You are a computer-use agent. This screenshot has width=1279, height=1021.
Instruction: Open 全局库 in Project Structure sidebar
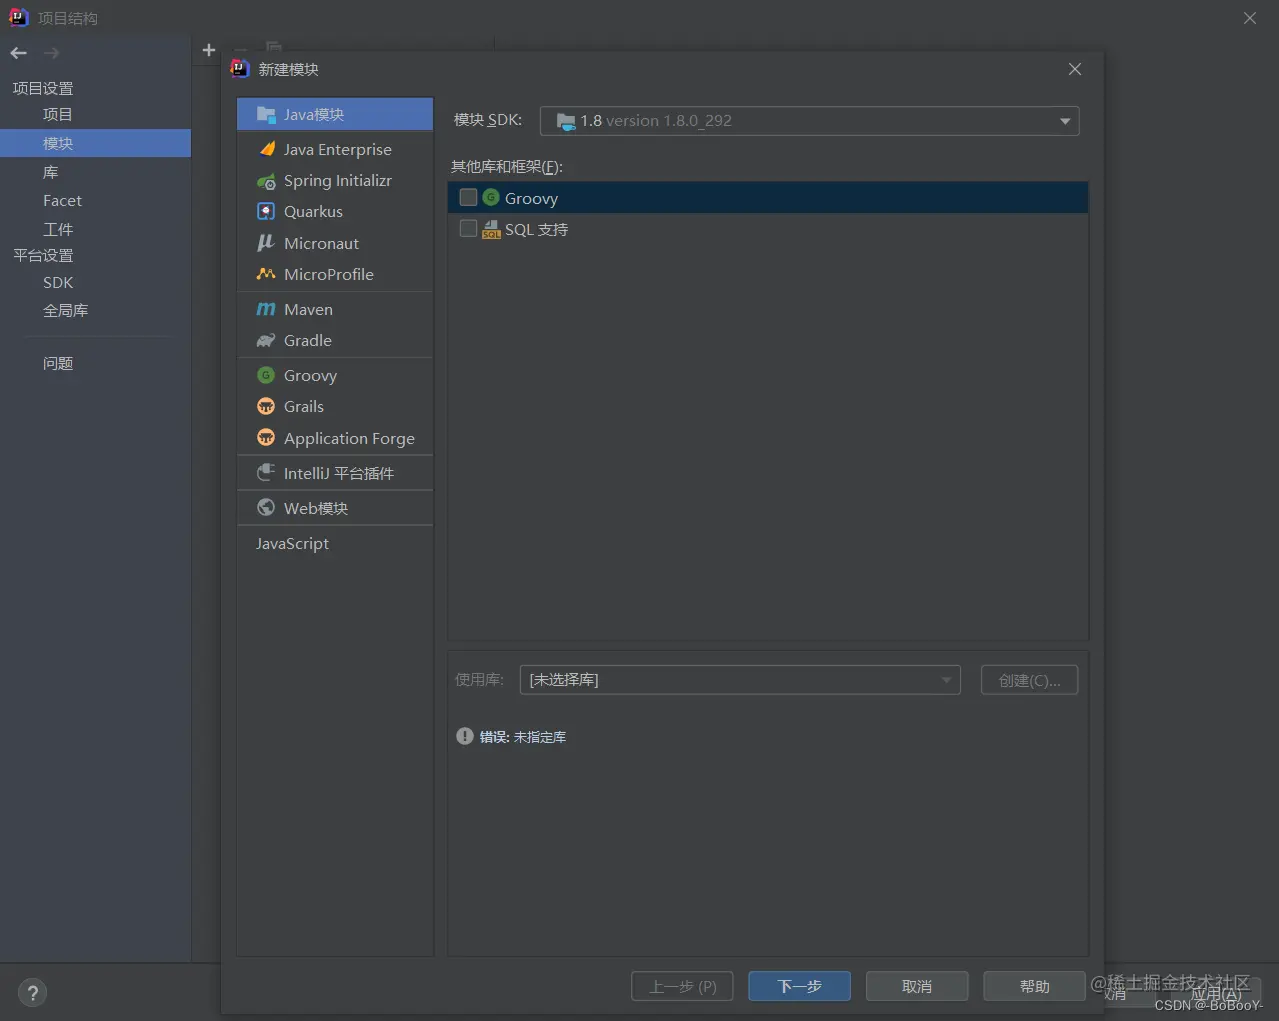65,310
